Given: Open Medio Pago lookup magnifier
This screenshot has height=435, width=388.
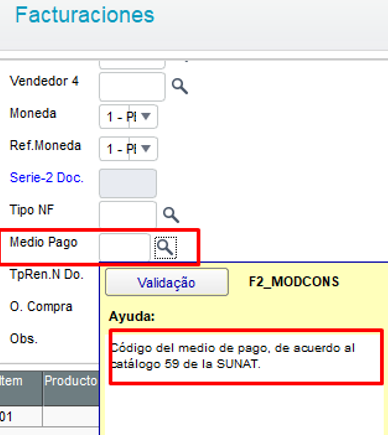Looking at the screenshot, I should (165, 248).
